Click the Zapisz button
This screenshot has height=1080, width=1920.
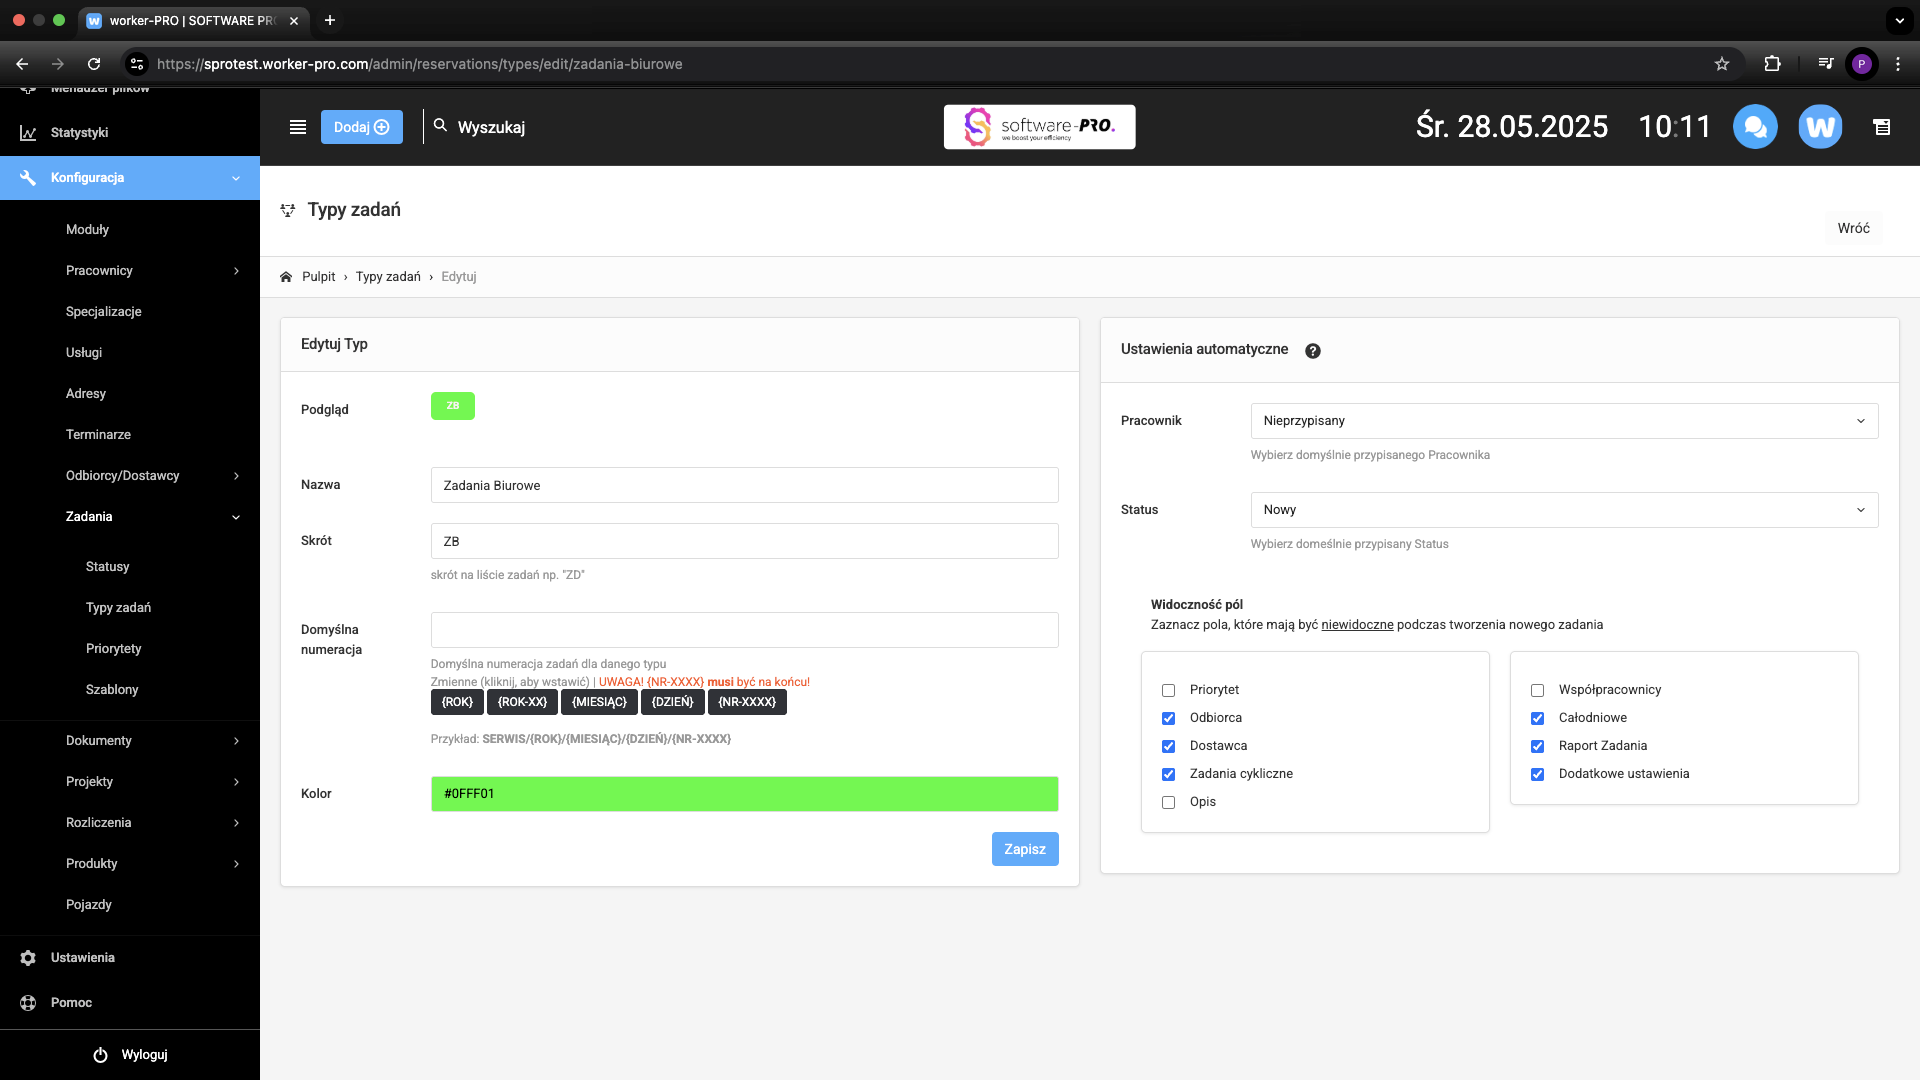(x=1025, y=849)
